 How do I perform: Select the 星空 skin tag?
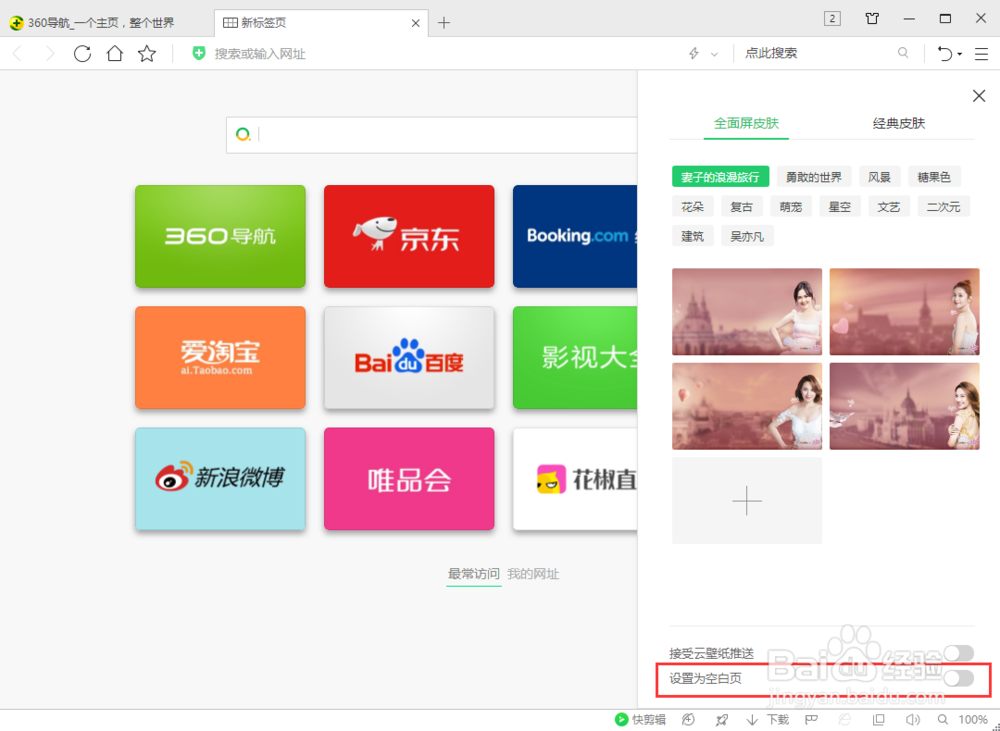839,207
